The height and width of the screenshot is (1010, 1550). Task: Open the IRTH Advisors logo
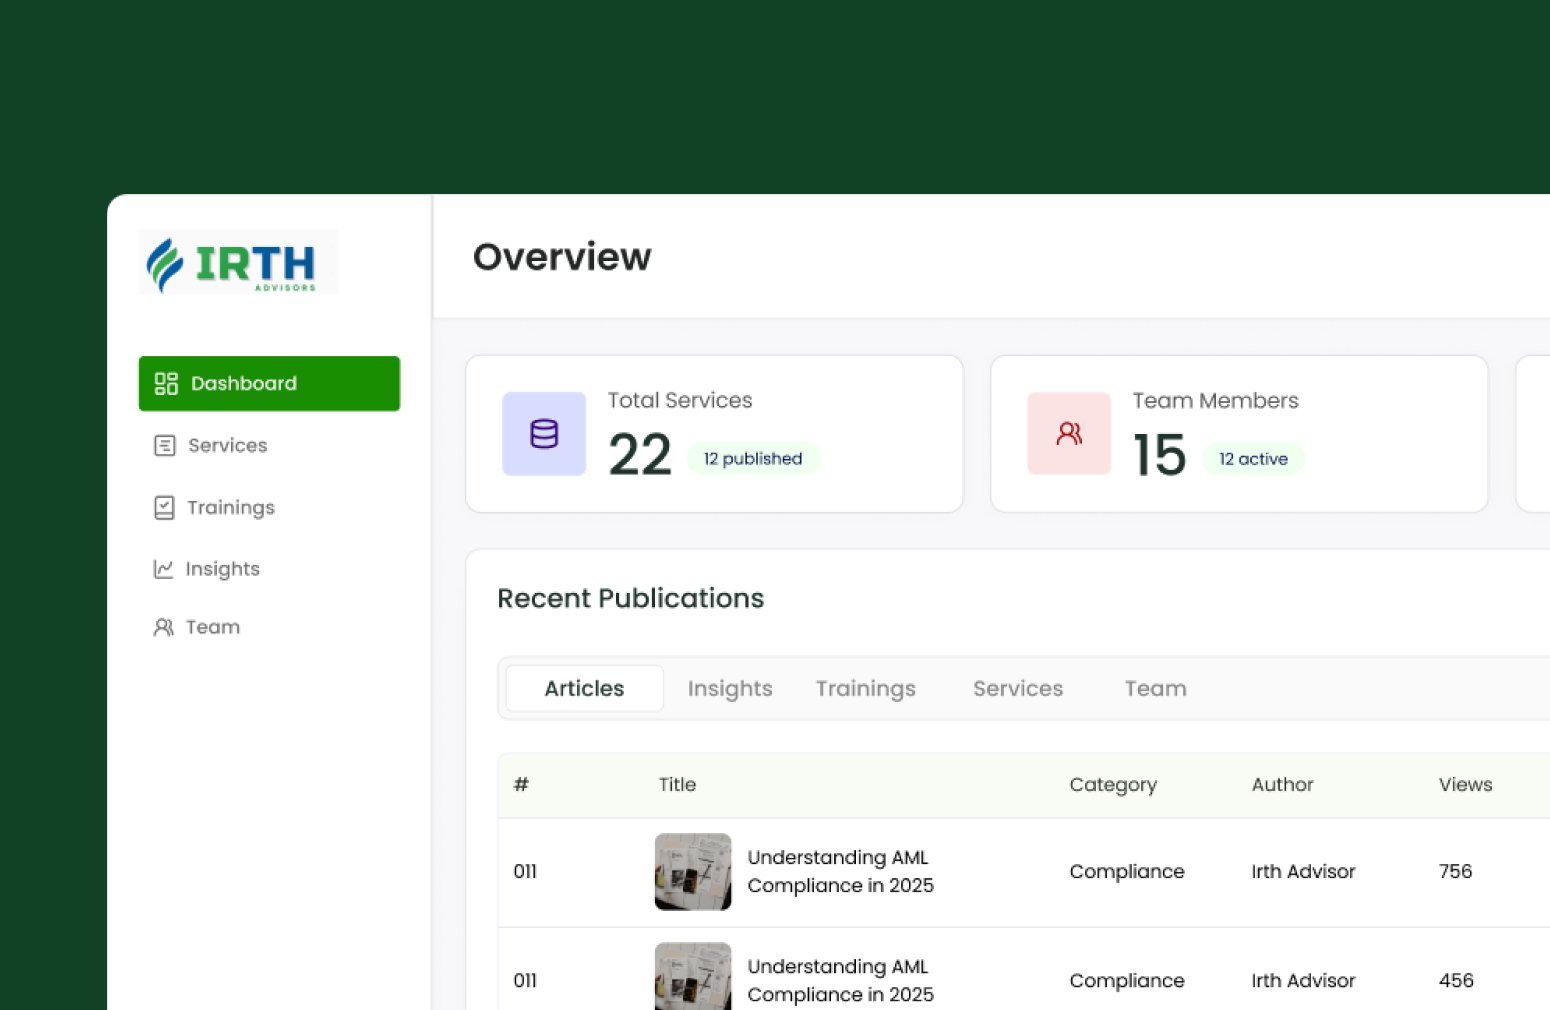coord(238,261)
